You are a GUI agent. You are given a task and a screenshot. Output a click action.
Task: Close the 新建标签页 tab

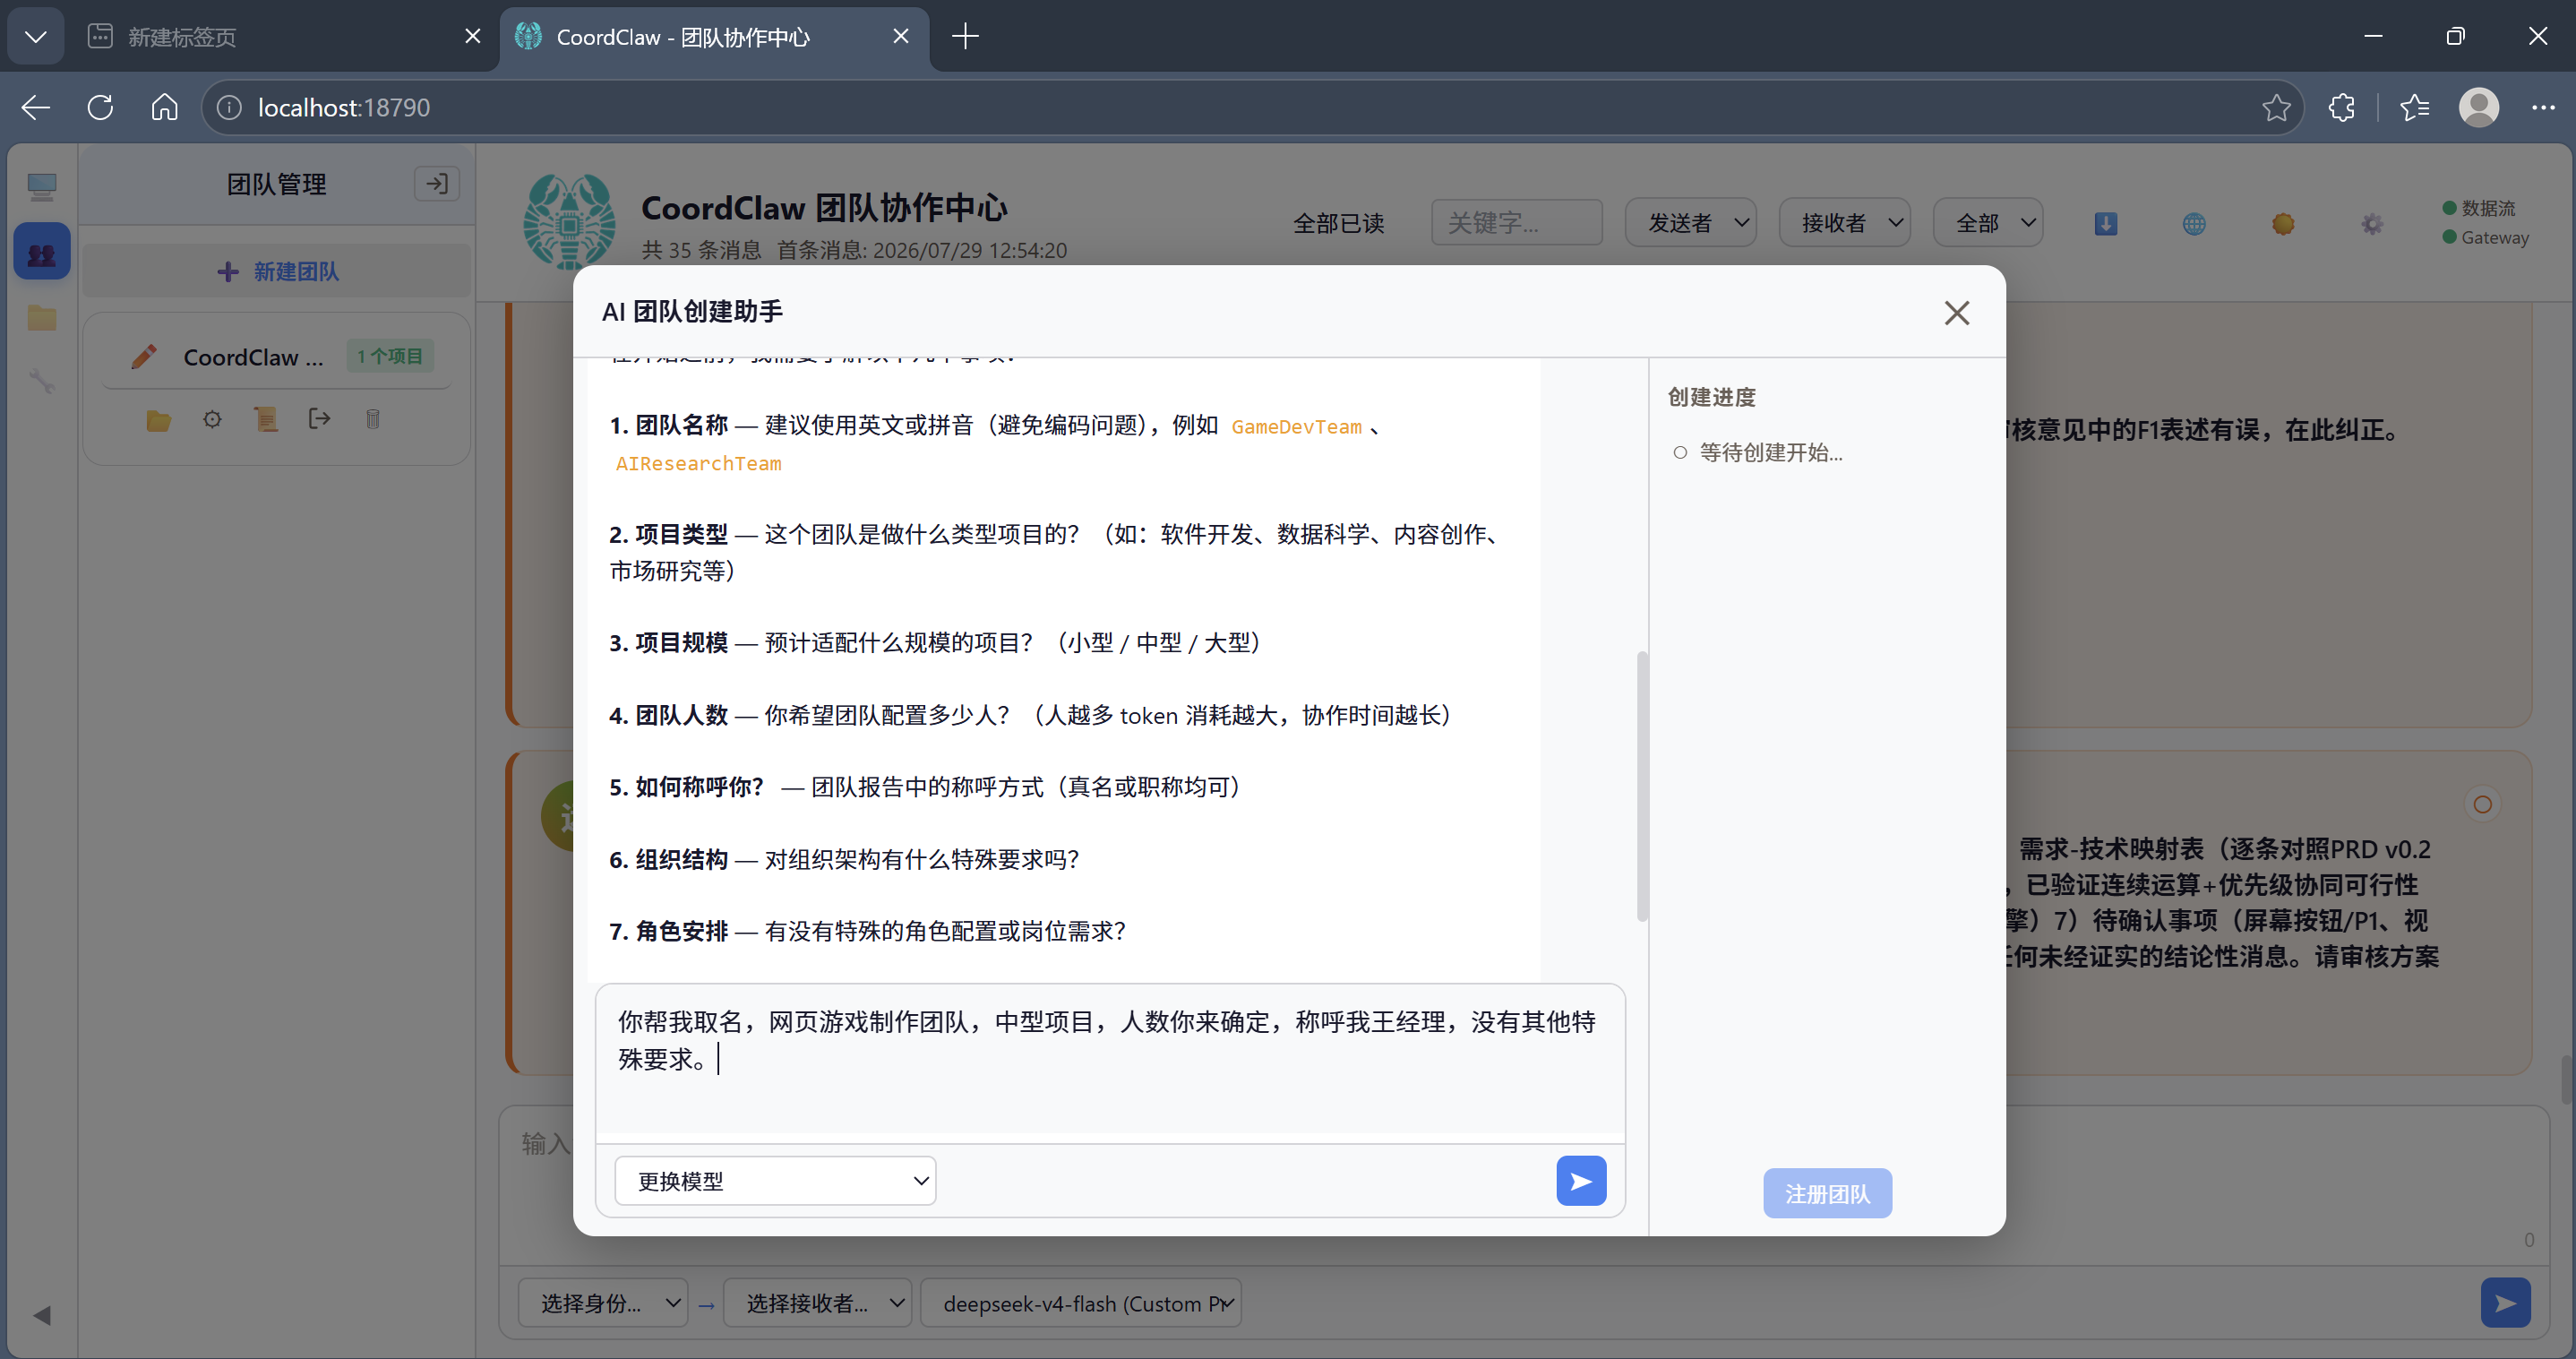473,37
